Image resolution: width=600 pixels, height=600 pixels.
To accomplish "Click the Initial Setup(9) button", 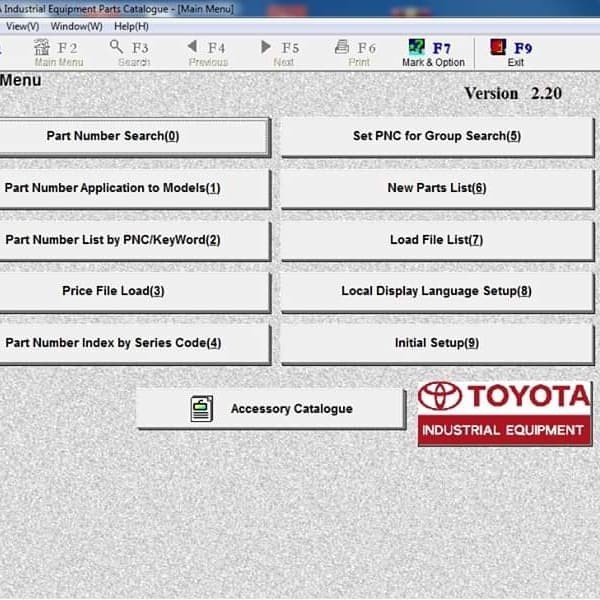I will [437, 344].
